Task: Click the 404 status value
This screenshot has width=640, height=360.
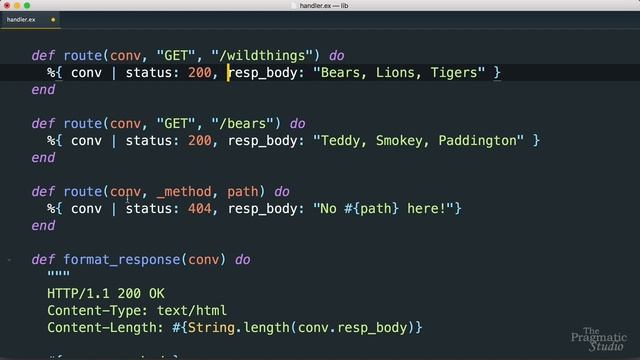Action: [x=200, y=209]
